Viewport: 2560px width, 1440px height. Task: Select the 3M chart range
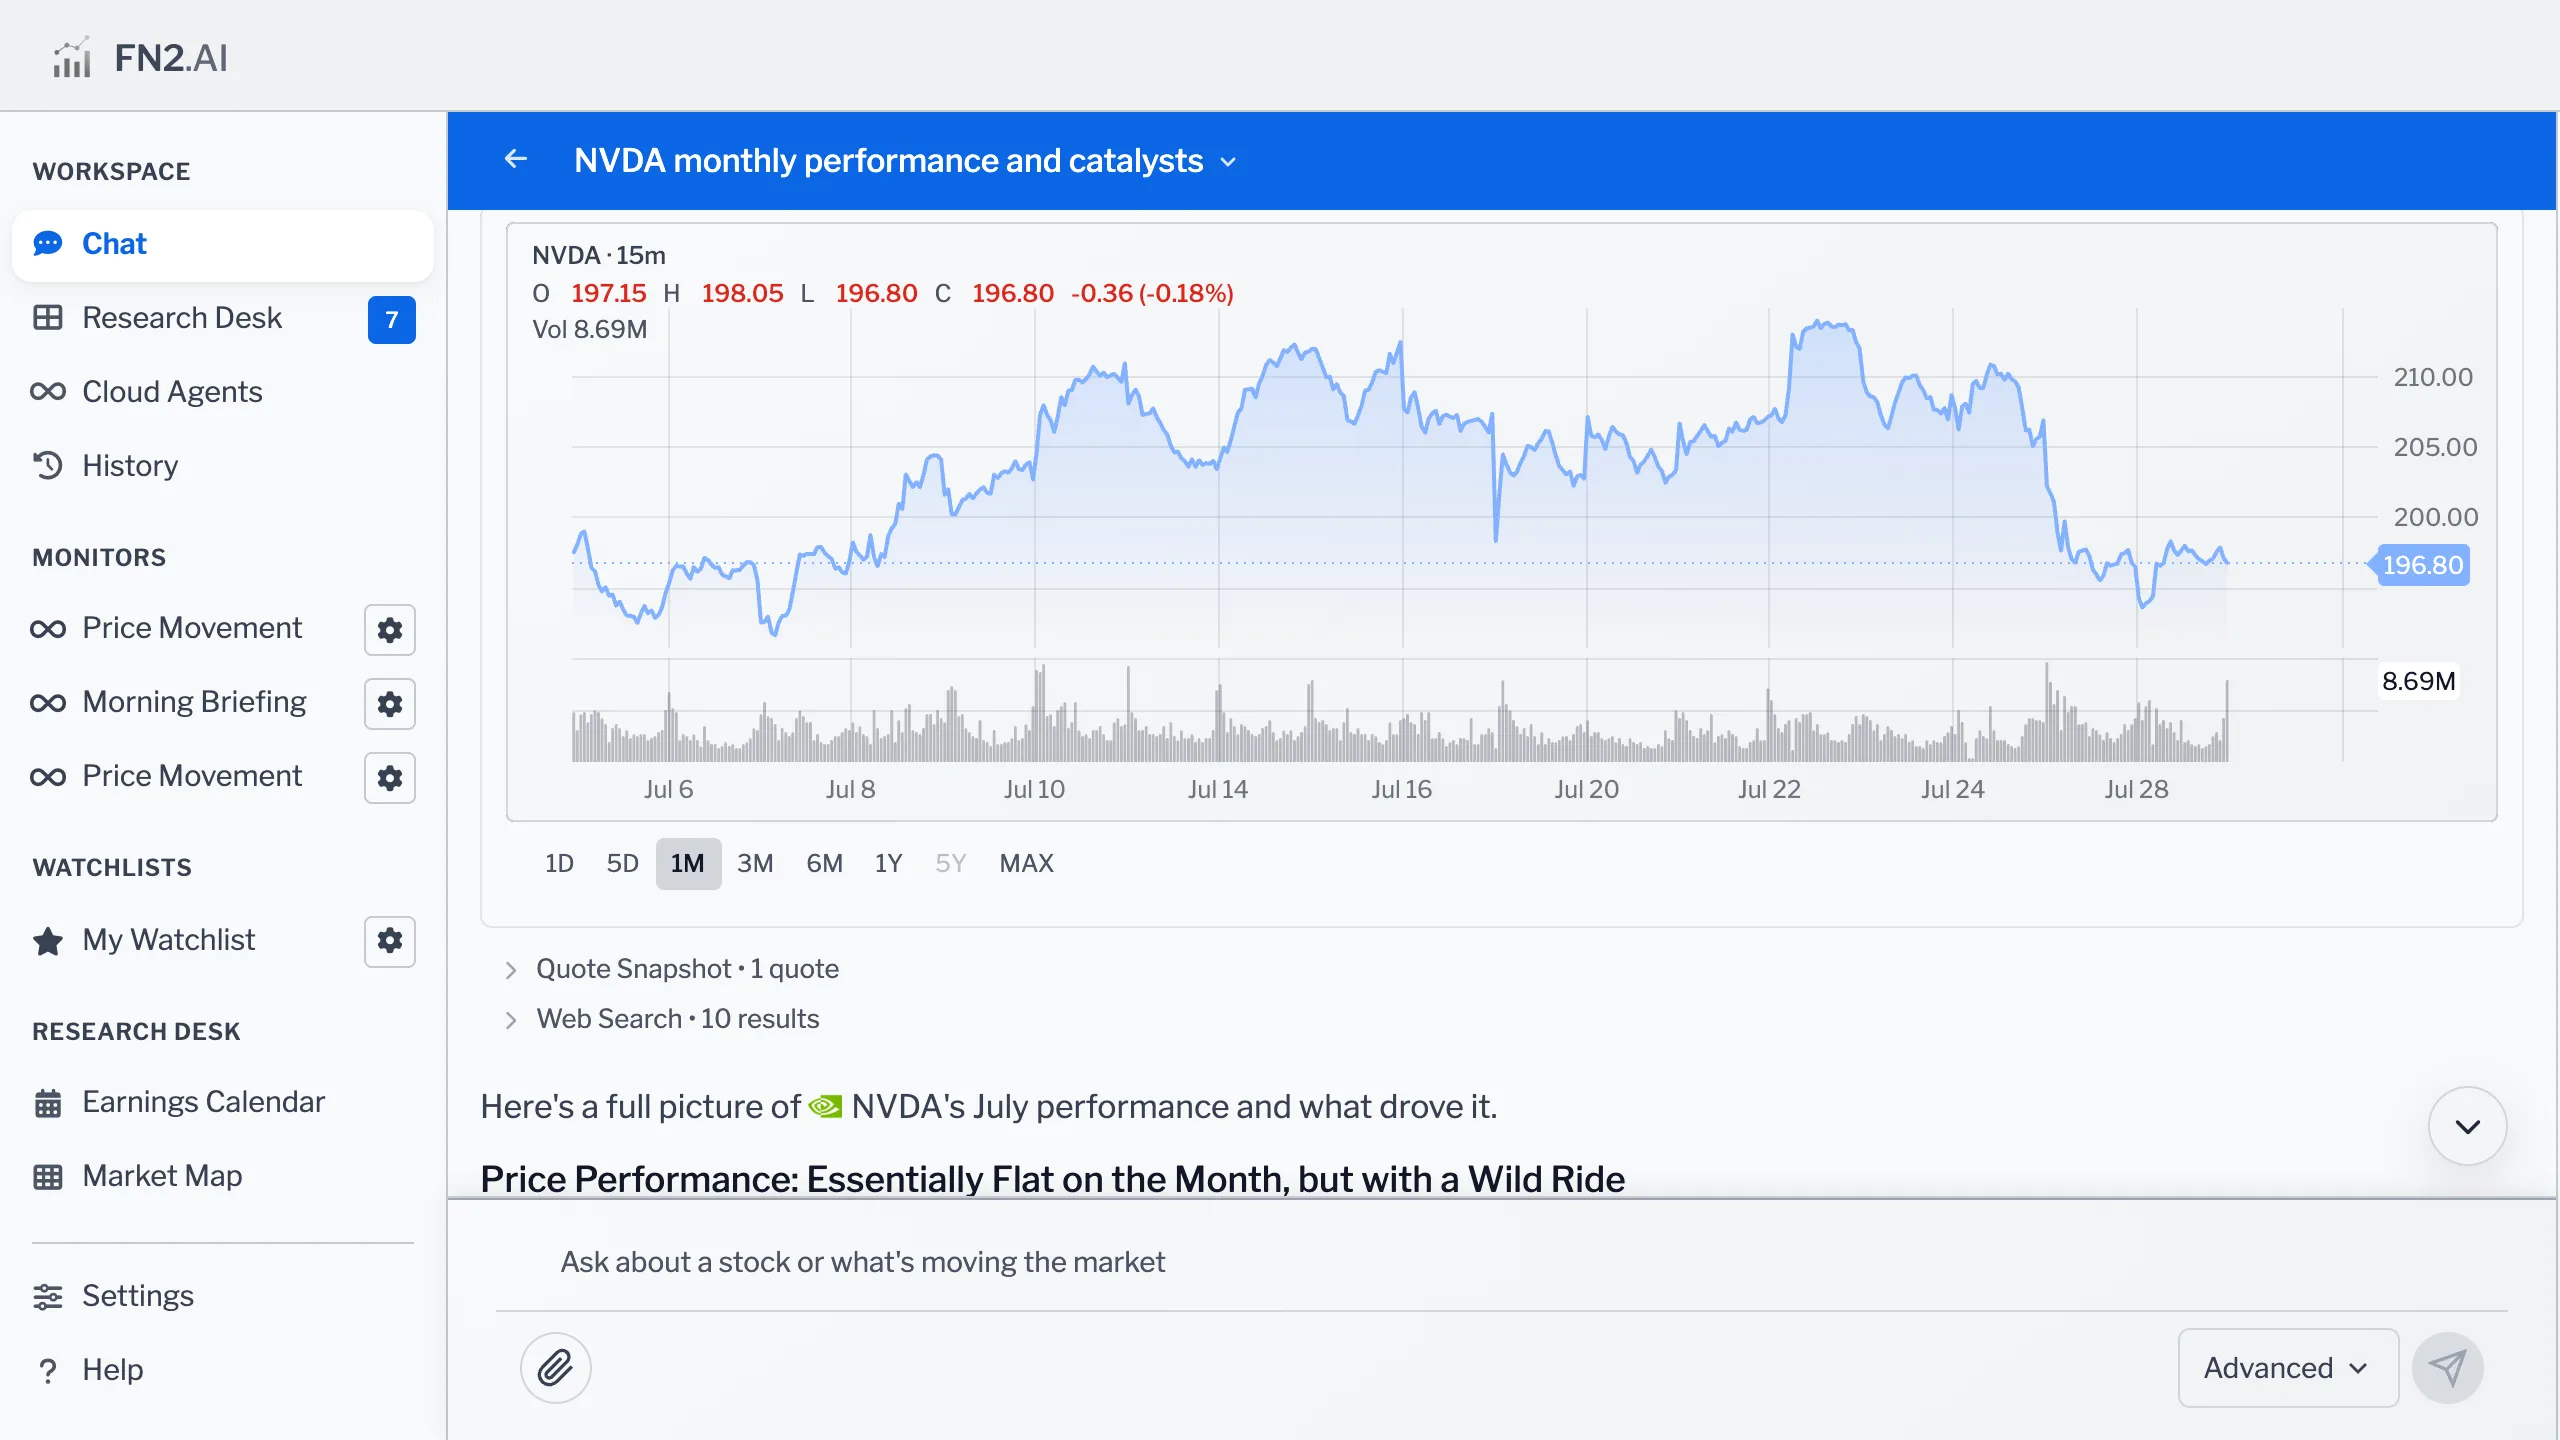755,864
